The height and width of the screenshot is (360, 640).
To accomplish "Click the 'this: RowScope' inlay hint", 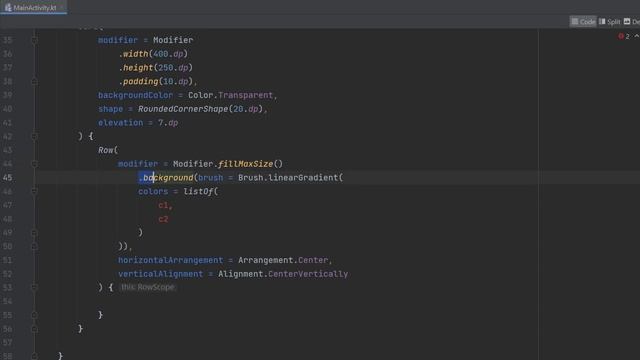I will coord(148,287).
